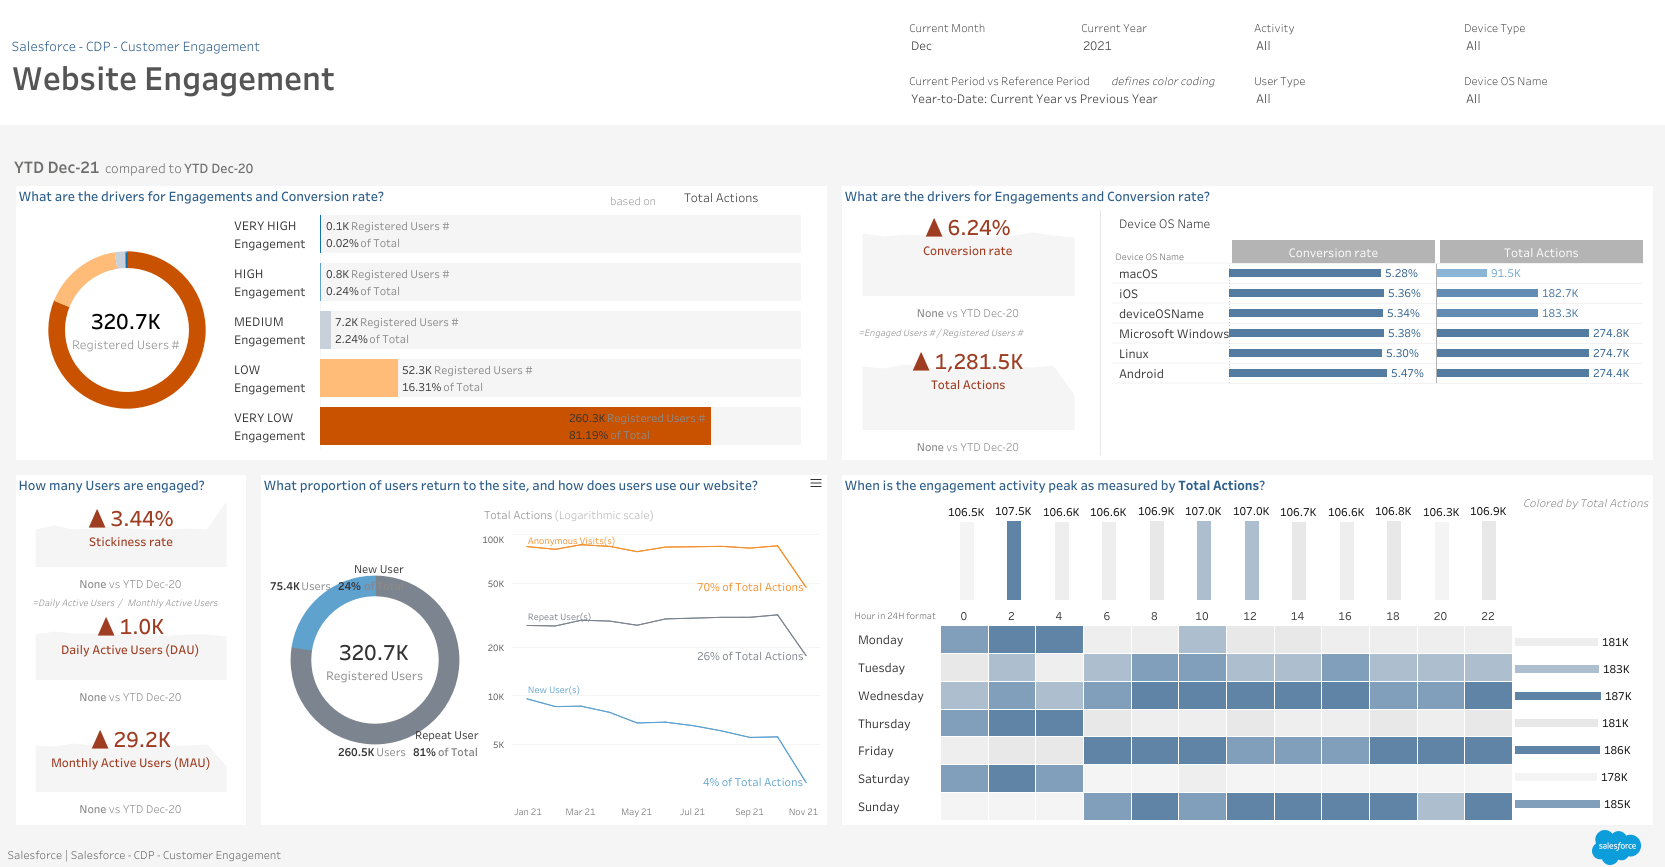Click the macOS 91.5K total actions bar
This screenshot has width=1665, height=867.
coord(1462,273)
